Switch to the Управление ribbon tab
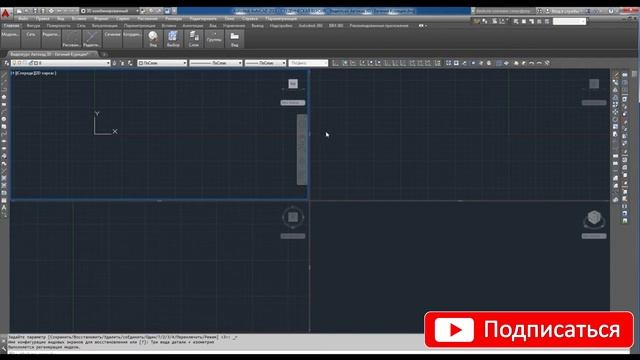 pos(234,26)
